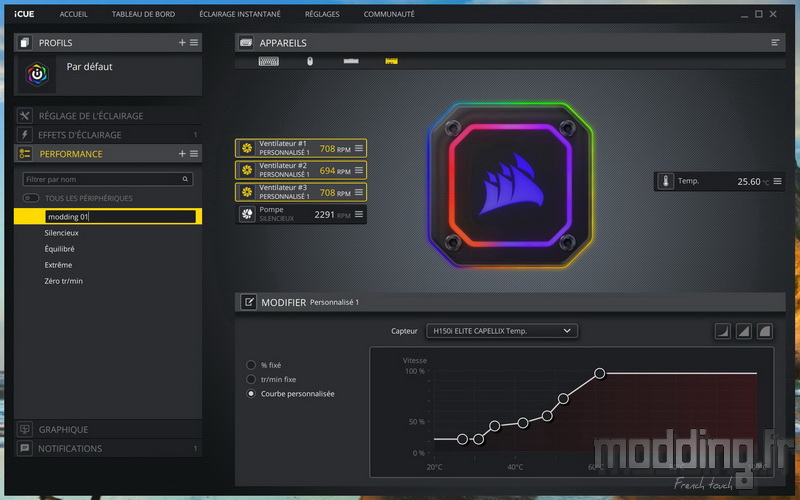The image size is (800, 500).
Task: Click the Temp. thermometer icon
Action: (x=665, y=181)
